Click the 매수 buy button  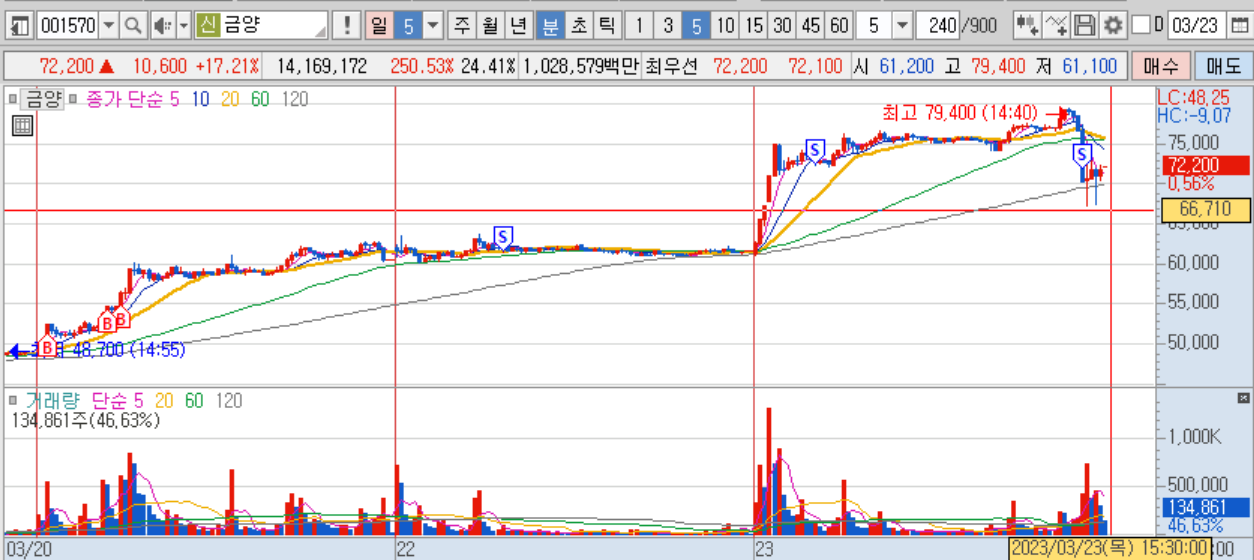click(x=1161, y=67)
